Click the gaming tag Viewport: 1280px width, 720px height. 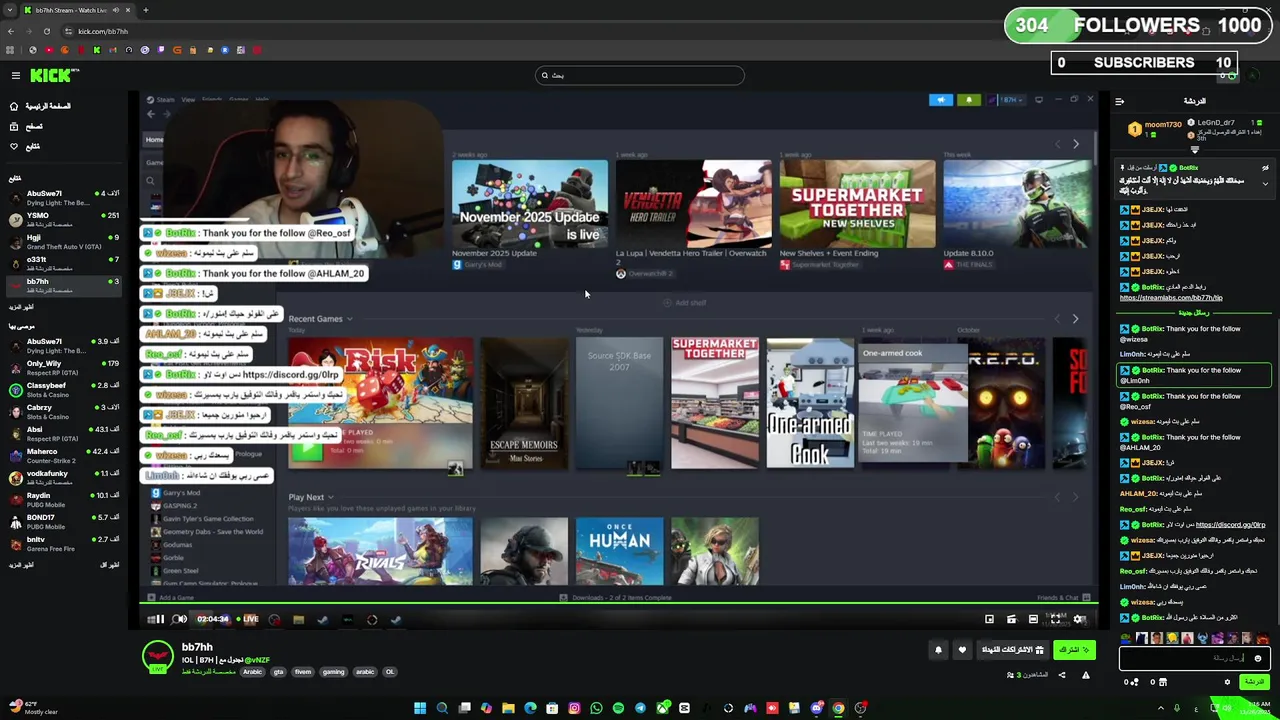click(333, 672)
